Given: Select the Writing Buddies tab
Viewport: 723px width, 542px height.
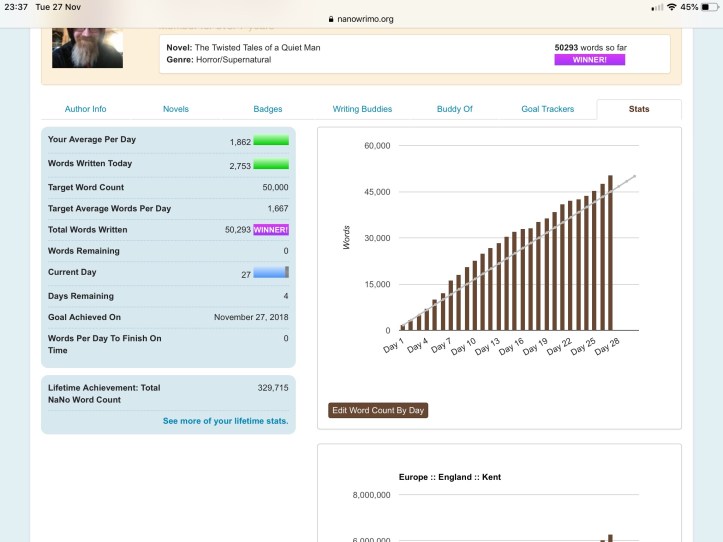Looking at the screenshot, I should (x=362, y=109).
